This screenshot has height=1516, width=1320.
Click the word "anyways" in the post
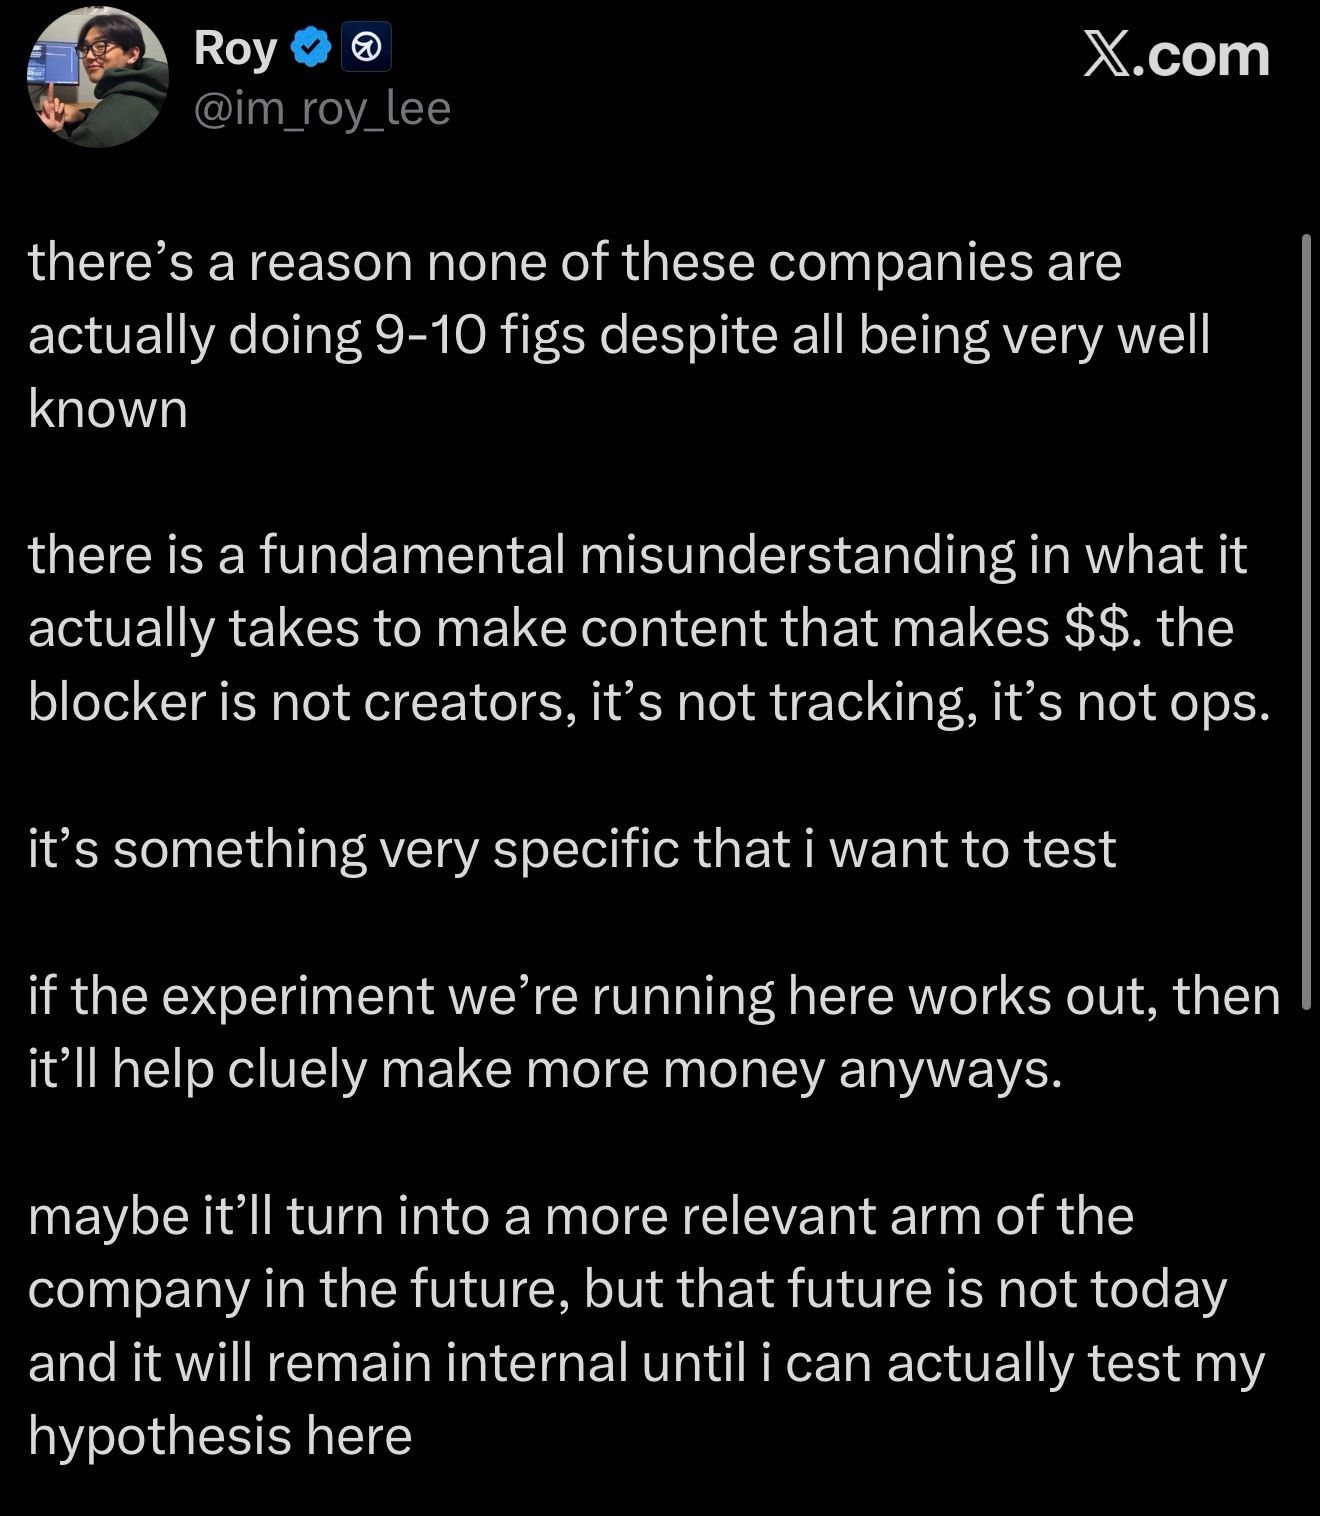point(950,1069)
